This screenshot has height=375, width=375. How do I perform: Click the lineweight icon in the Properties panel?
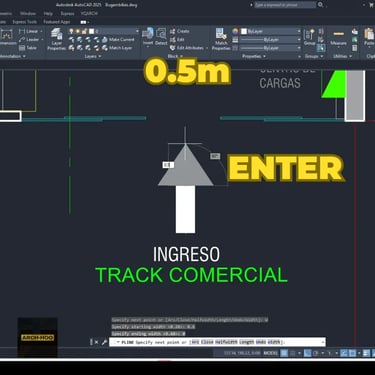click(x=235, y=40)
